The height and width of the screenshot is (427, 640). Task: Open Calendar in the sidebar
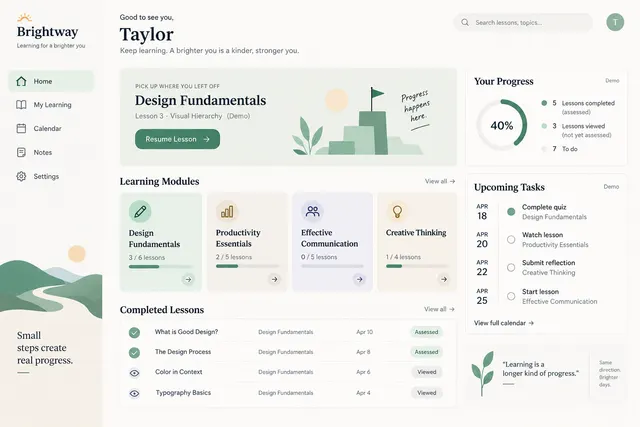click(x=51, y=129)
